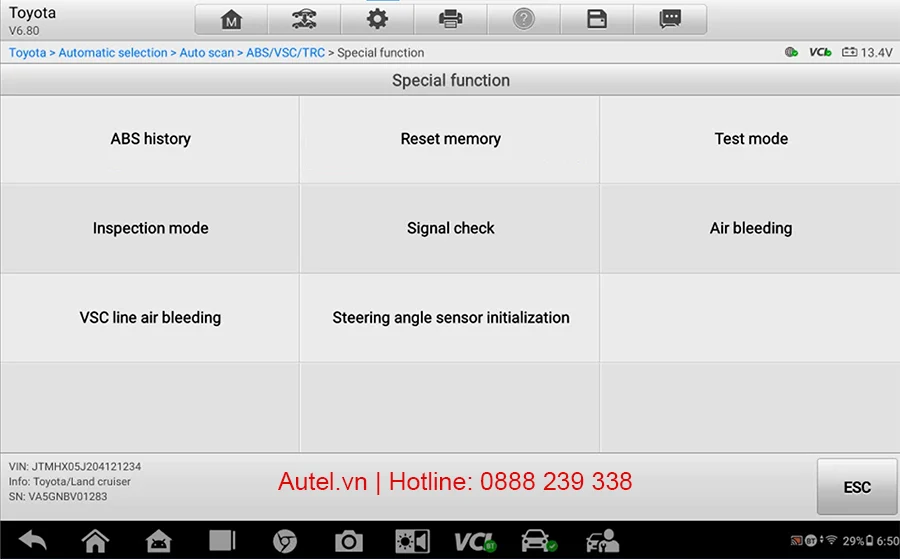Click the ESC button
The width and height of the screenshot is (900, 559).
pyautogui.click(x=857, y=487)
